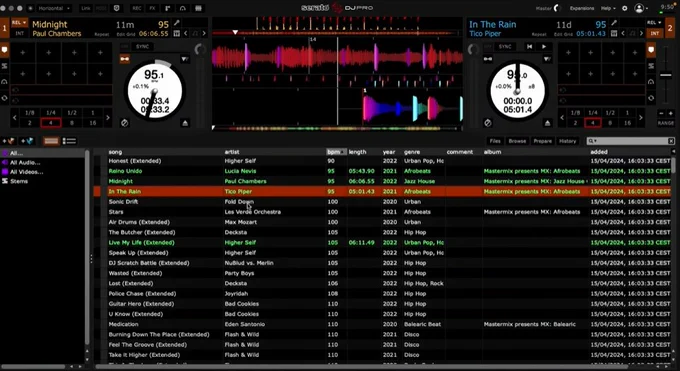This screenshot has height=371, width=680.
Task: Adjust the deck 2 pitch fader
Action: tap(665, 76)
